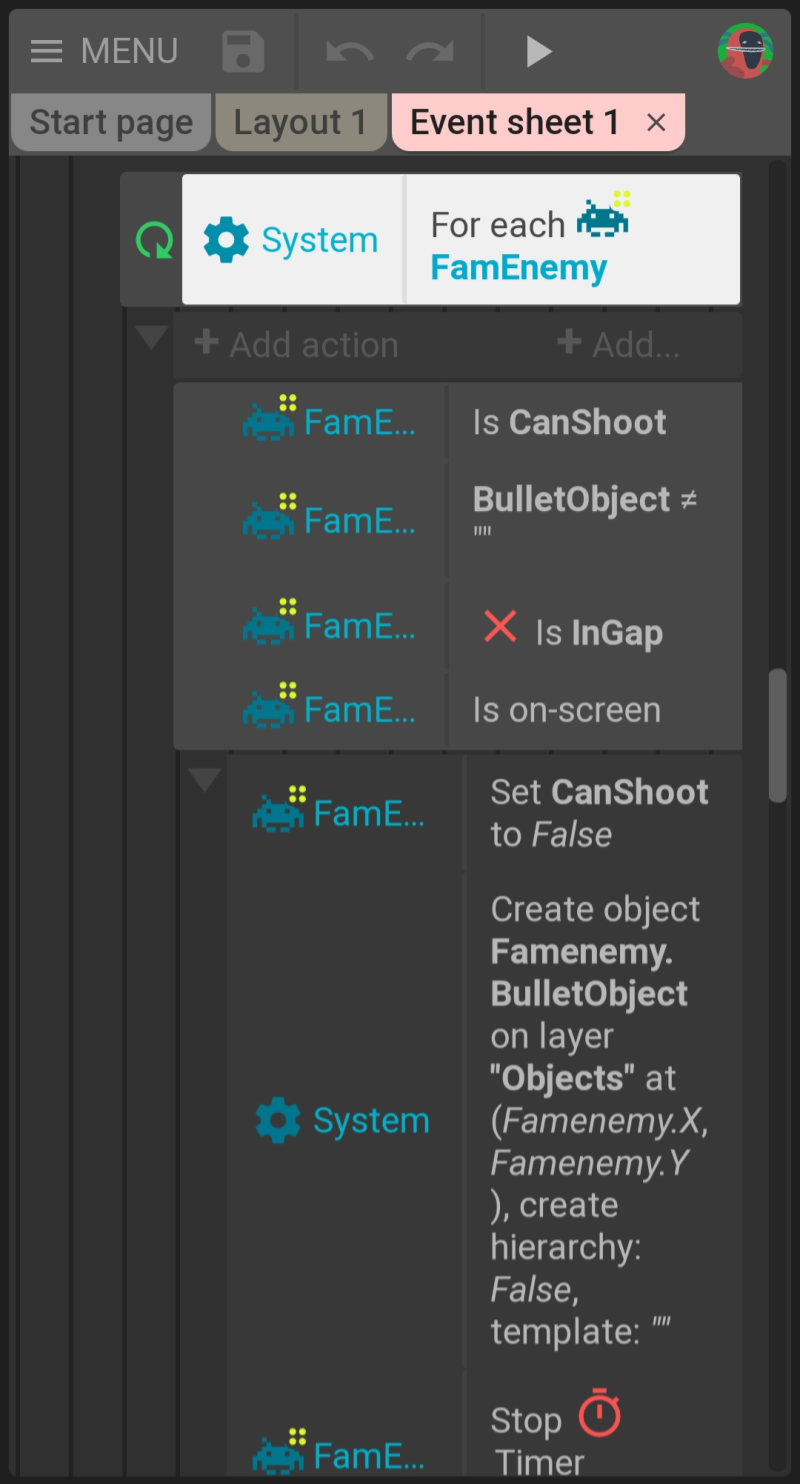Click the red Timer stopwatch icon

599,1413
